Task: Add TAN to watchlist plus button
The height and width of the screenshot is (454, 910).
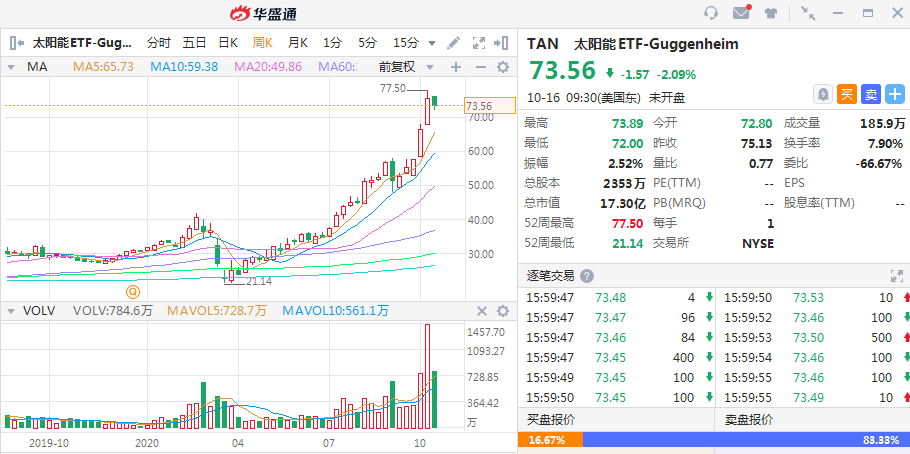Action: click(x=894, y=94)
